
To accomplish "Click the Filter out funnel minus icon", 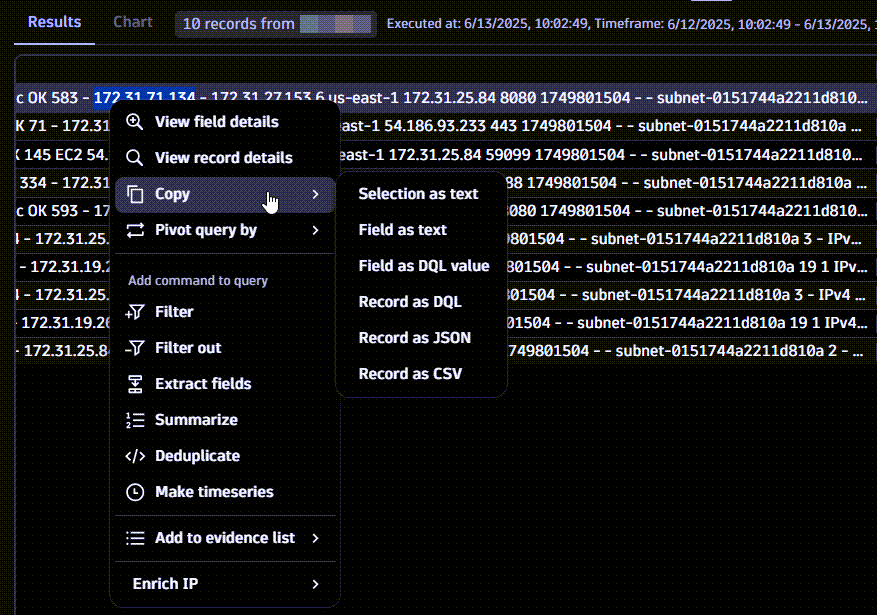I will [x=135, y=348].
